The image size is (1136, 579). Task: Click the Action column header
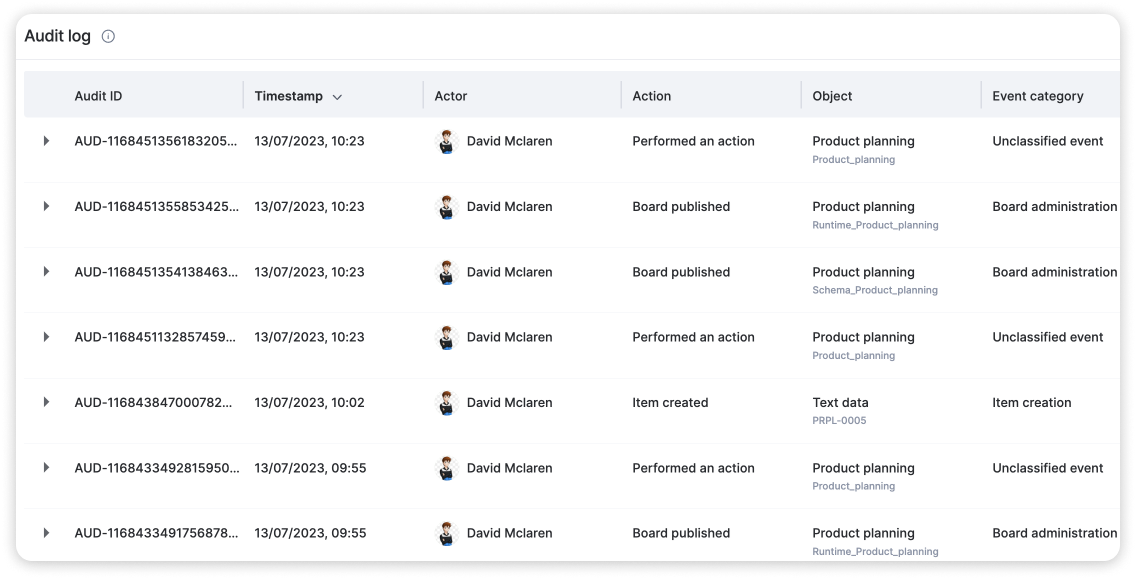652,96
